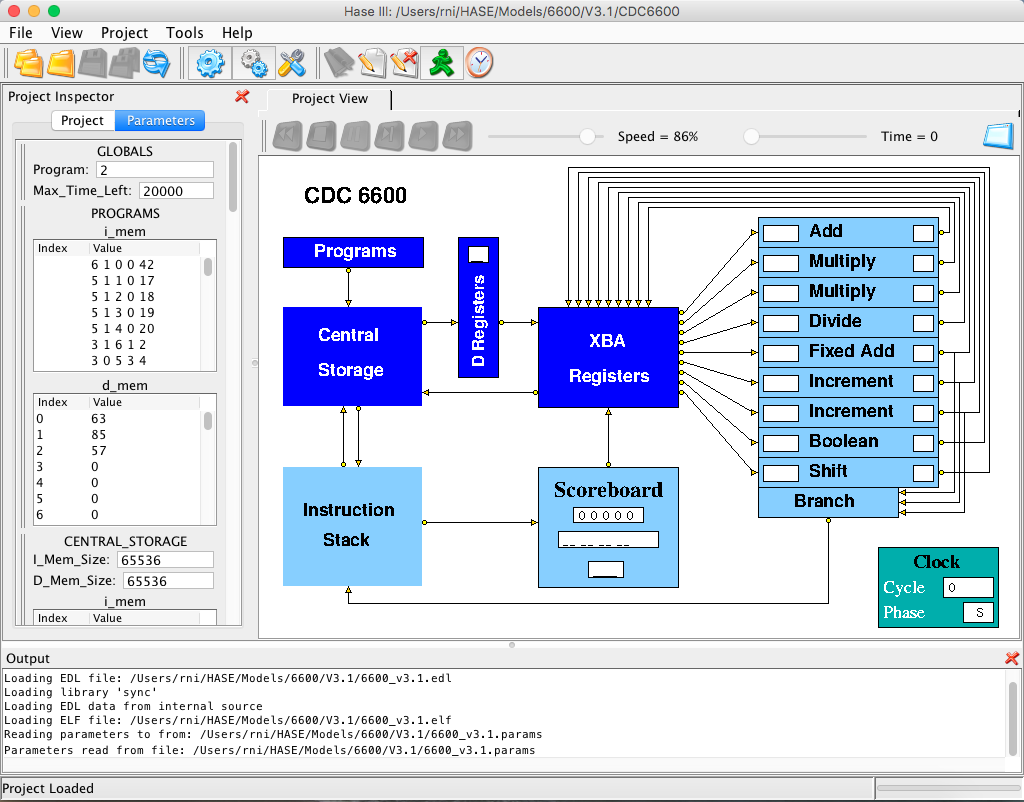The width and height of the screenshot is (1024, 802).
Task: Click the grayed-out double floppy save-all icon
Action: [x=124, y=63]
